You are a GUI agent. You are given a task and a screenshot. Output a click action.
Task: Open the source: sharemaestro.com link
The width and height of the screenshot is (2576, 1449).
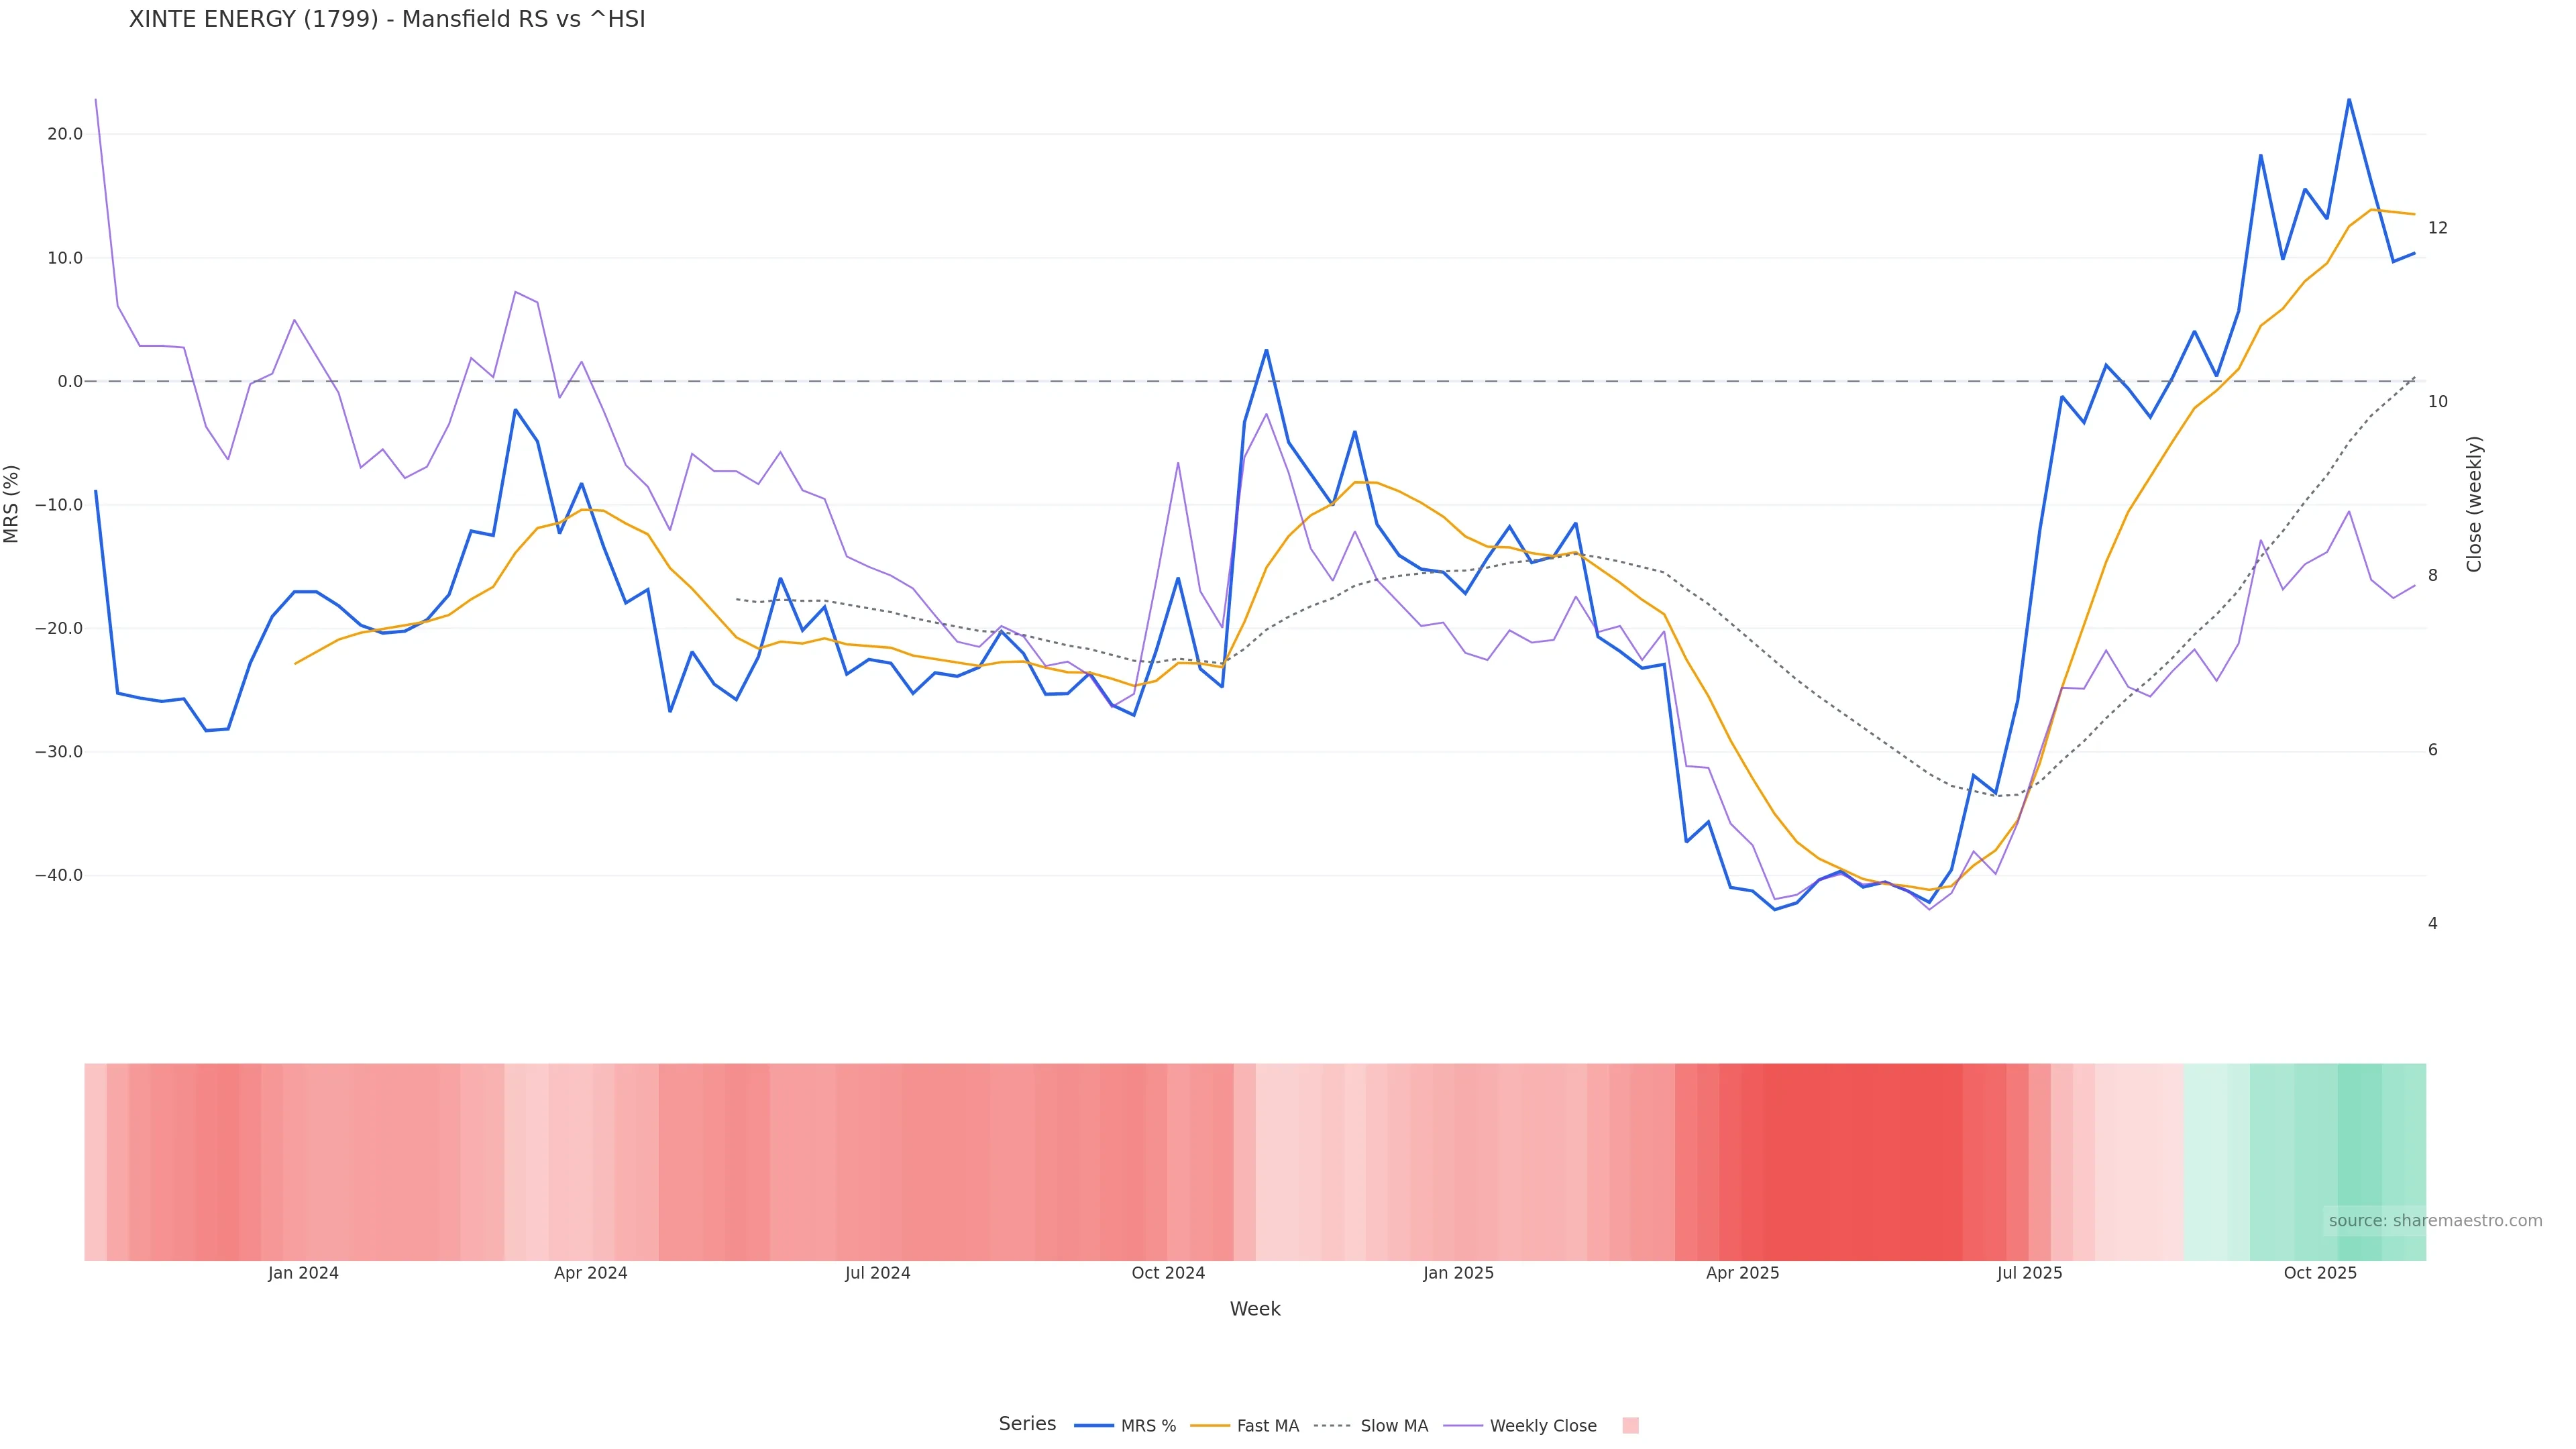(x=2434, y=1220)
